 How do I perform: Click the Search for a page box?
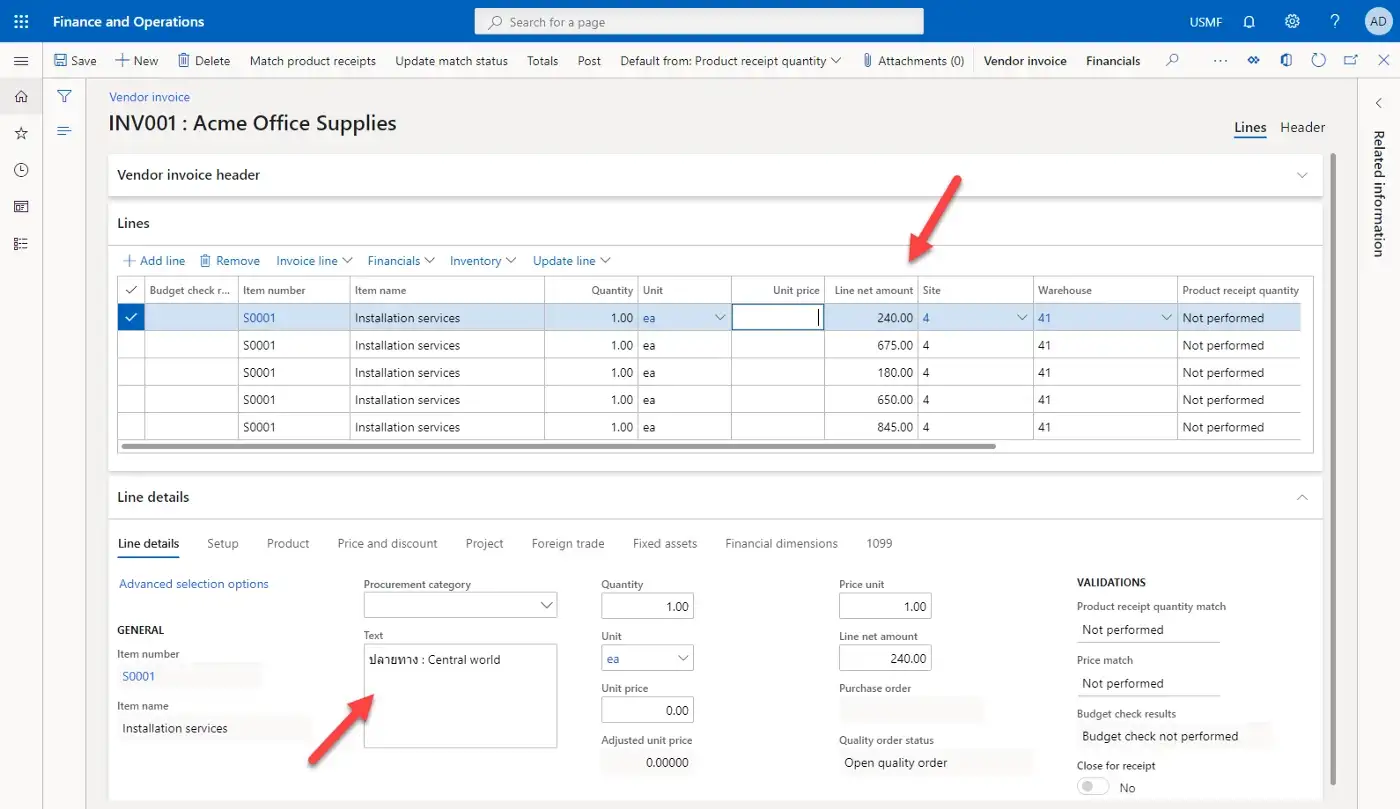(699, 21)
